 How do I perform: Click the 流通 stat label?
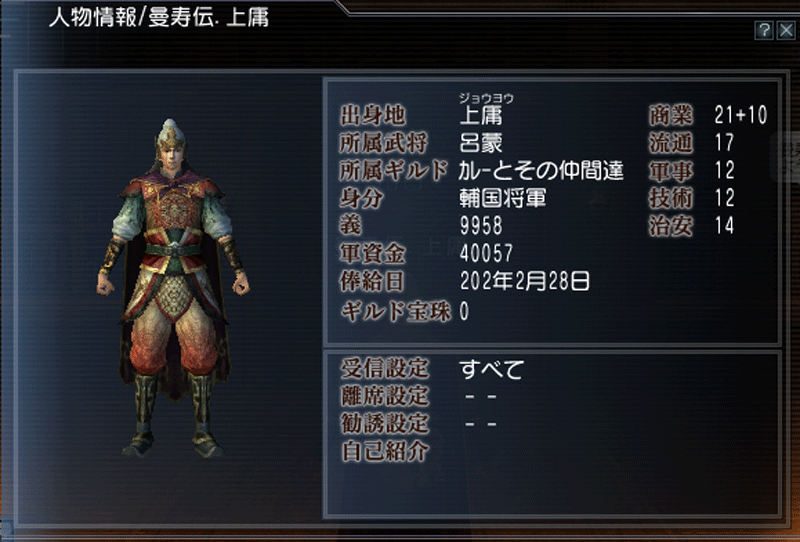click(x=671, y=143)
